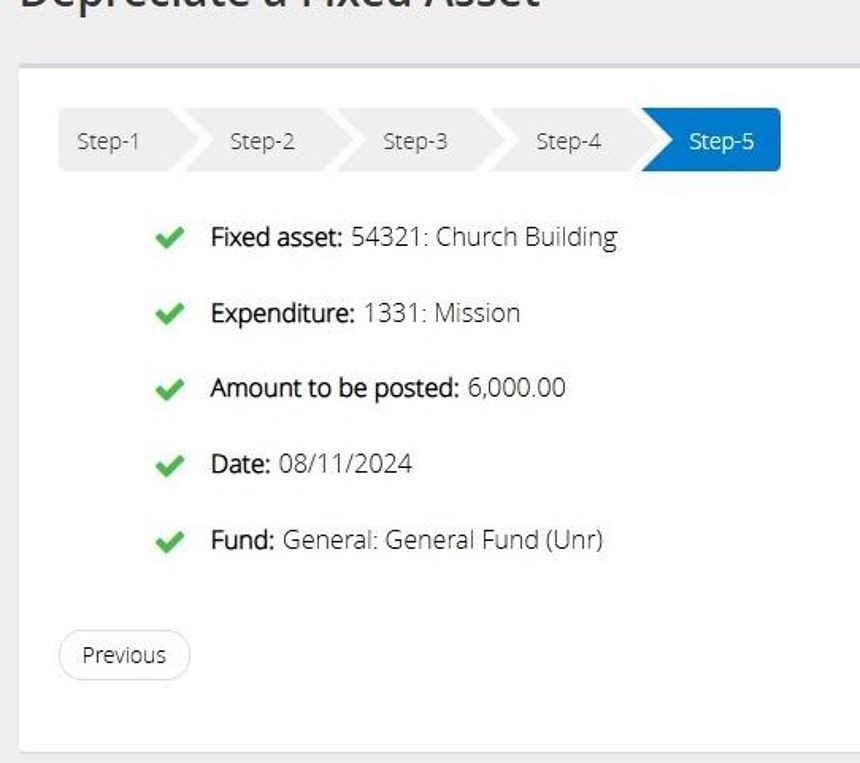Screen dimensions: 860x763
Task: Click the green checkmark beside Fund
Action: click(x=170, y=541)
